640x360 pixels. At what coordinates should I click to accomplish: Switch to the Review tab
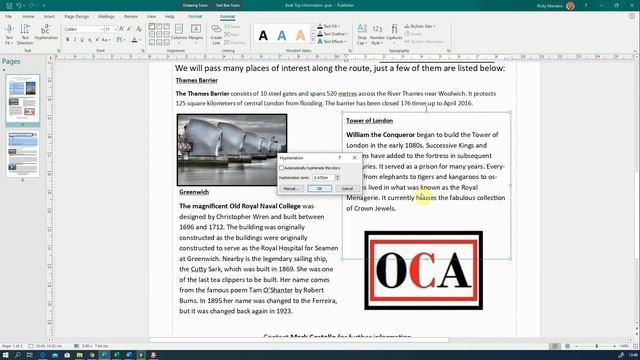tap(131, 17)
